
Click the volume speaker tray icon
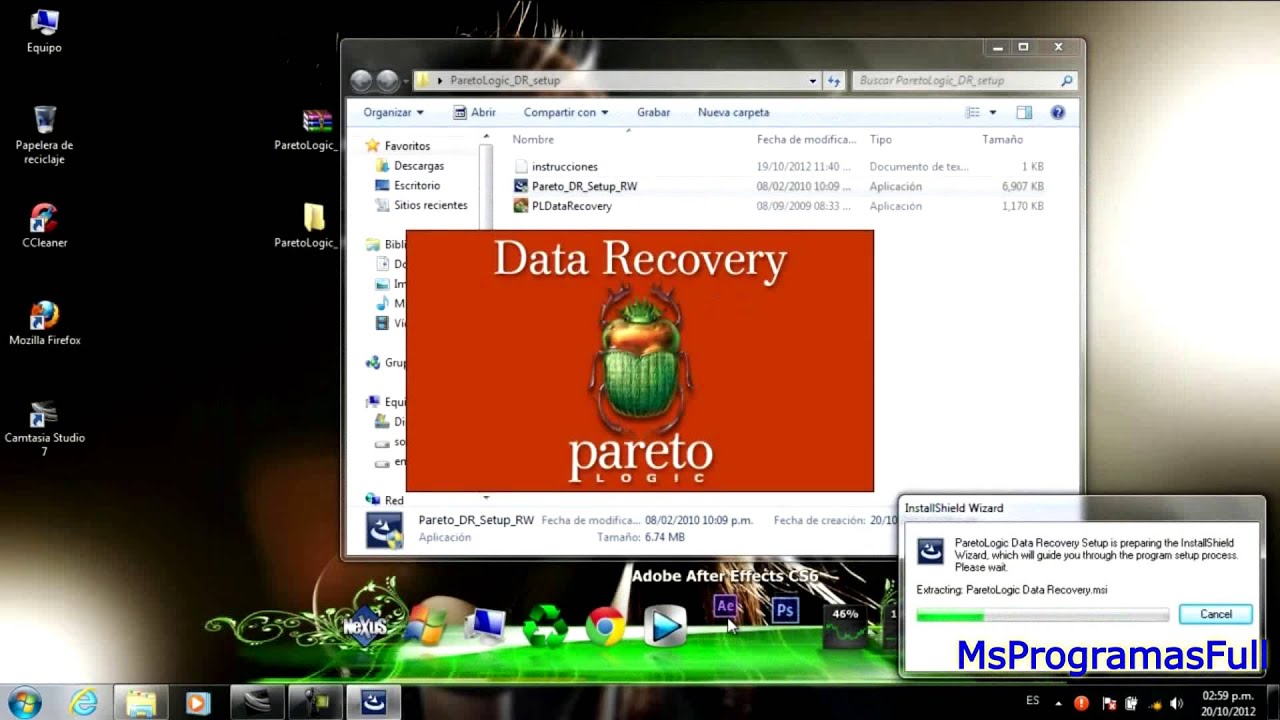pos(1176,704)
